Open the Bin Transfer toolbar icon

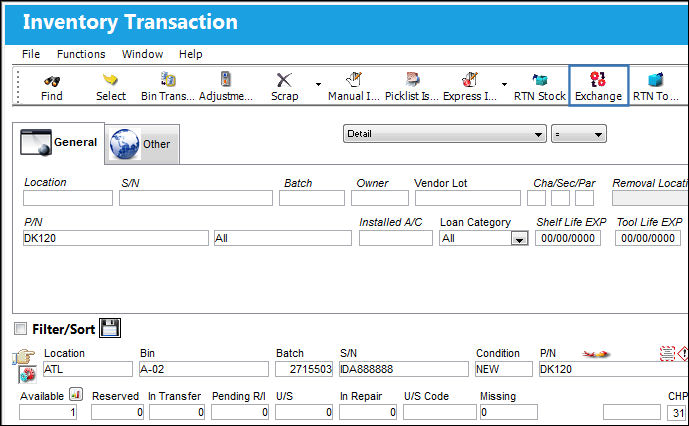click(168, 79)
